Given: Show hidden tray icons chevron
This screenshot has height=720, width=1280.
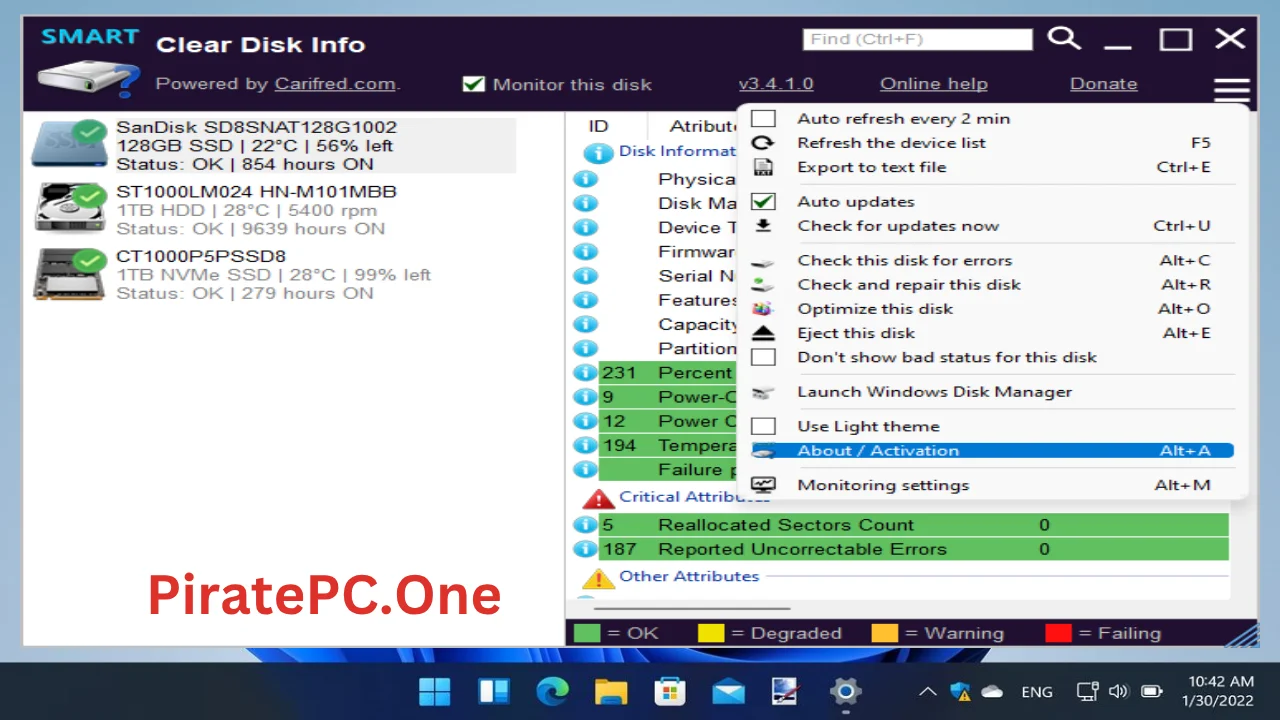Looking at the screenshot, I should (x=928, y=691).
